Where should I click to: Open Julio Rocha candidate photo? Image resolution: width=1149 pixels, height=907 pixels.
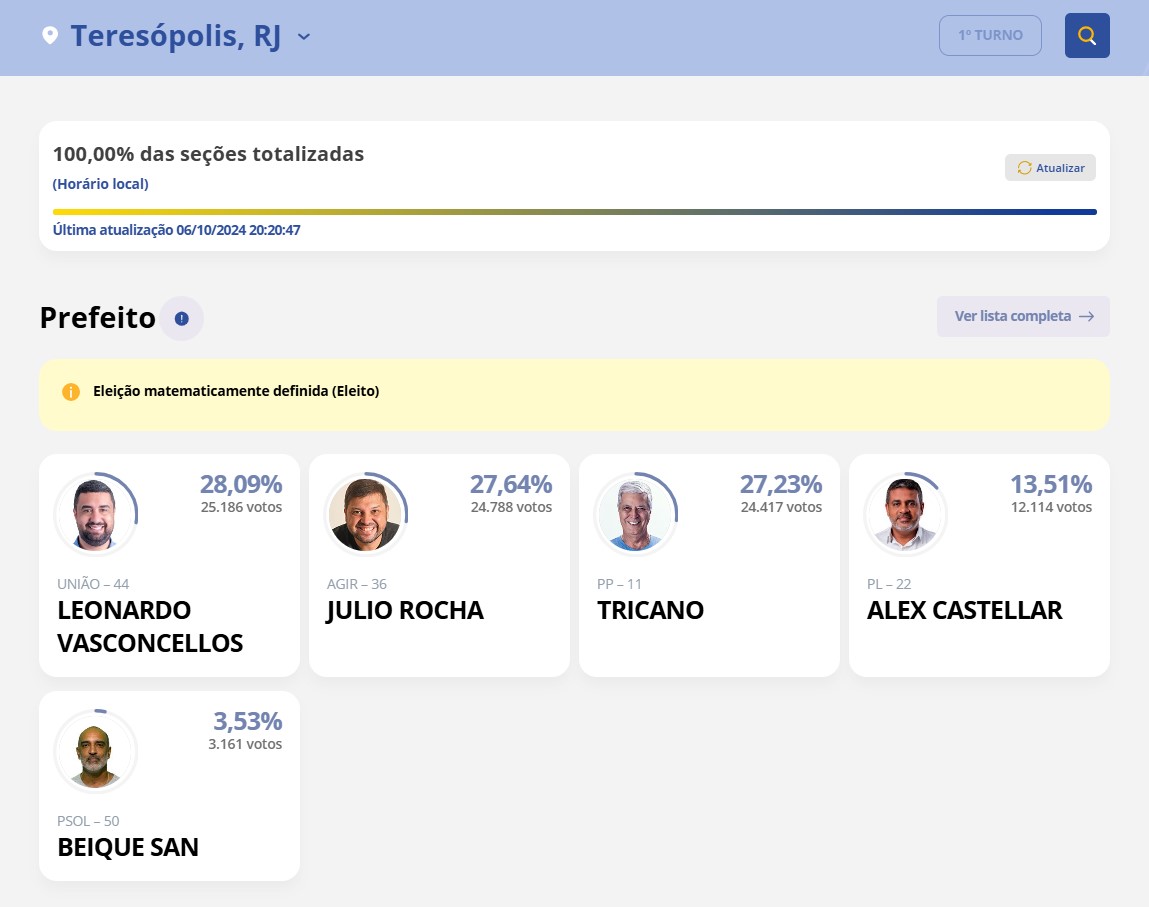(365, 514)
